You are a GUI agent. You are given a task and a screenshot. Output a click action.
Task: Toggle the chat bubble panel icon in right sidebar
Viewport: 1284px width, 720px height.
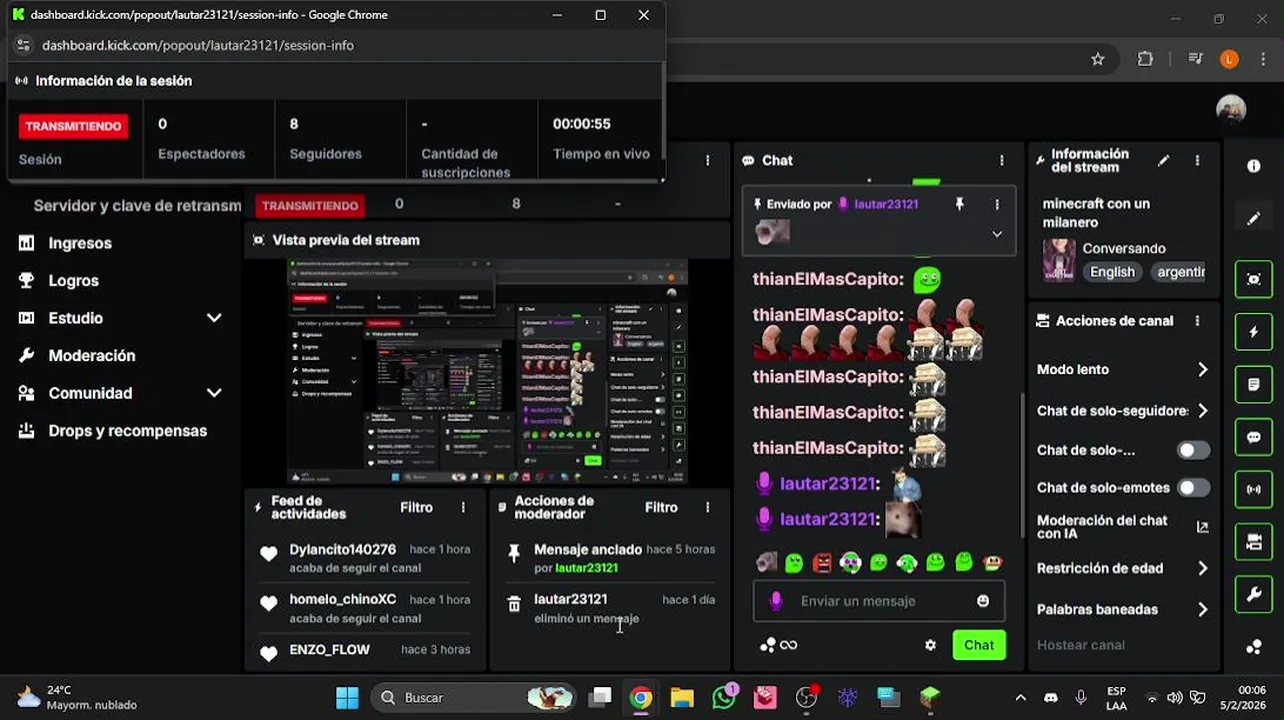[1253, 437]
